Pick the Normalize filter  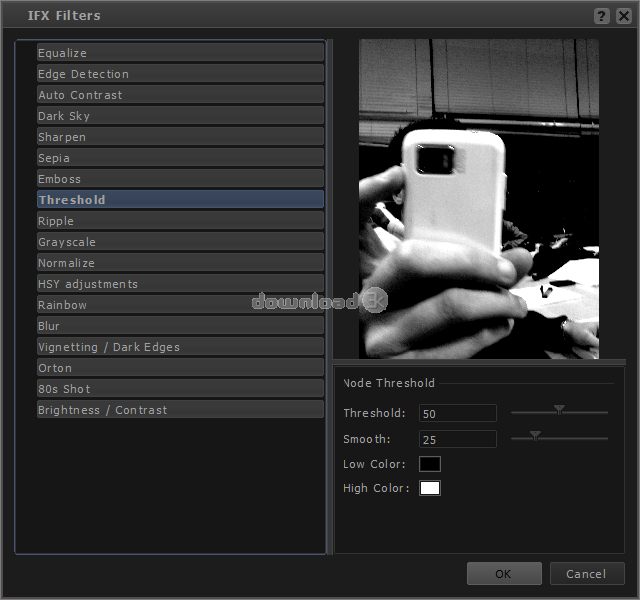point(180,263)
